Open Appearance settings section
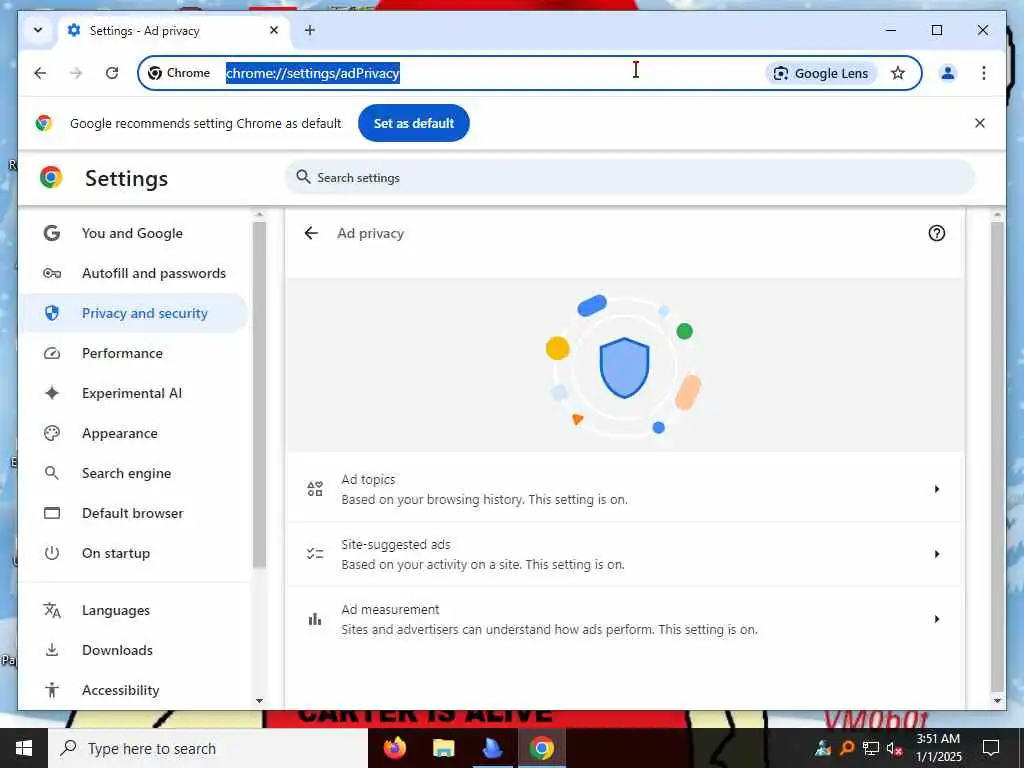The height and width of the screenshot is (768, 1024). [x=134, y=433]
